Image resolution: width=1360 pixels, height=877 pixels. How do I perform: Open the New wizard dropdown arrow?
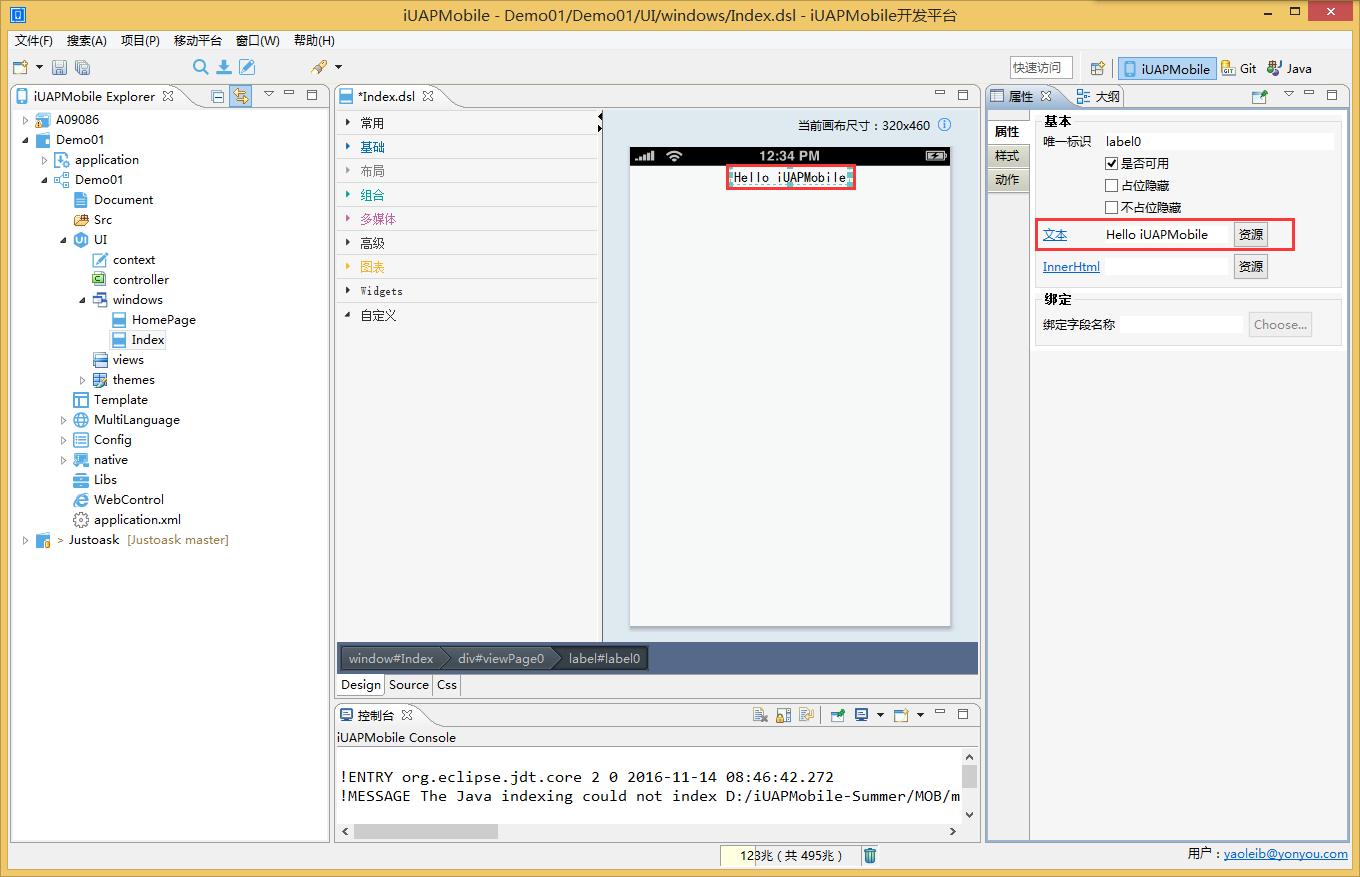pyautogui.click(x=39, y=67)
